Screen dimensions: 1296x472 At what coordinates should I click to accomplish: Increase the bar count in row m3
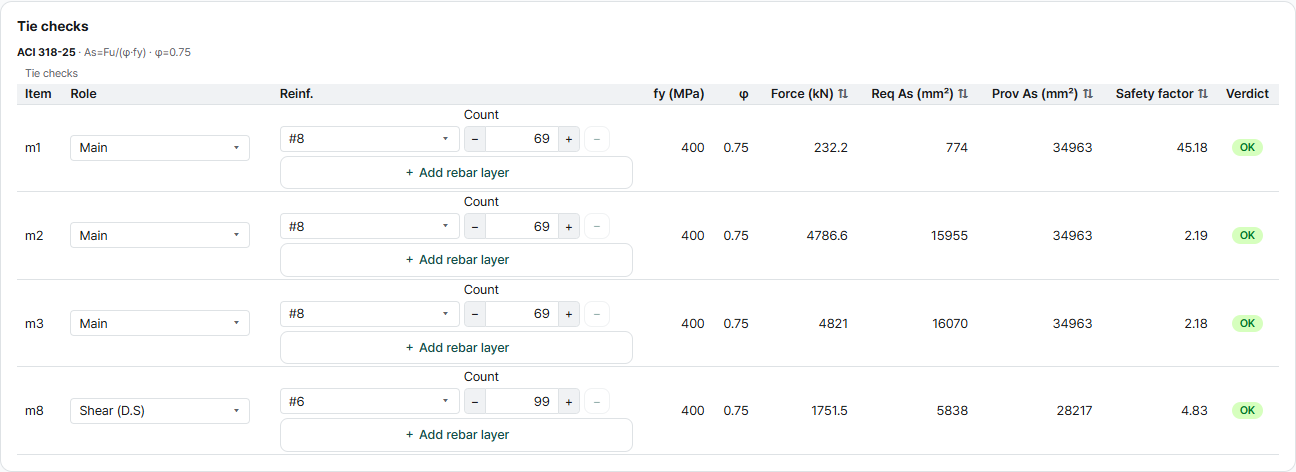[569, 314]
